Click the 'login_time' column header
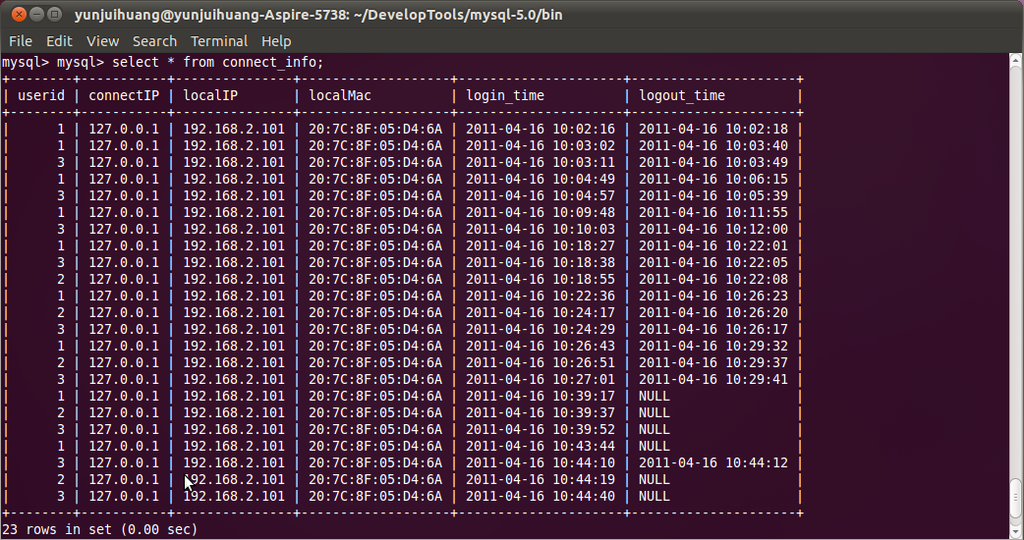This screenshot has width=1024, height=540. (505, 96)
